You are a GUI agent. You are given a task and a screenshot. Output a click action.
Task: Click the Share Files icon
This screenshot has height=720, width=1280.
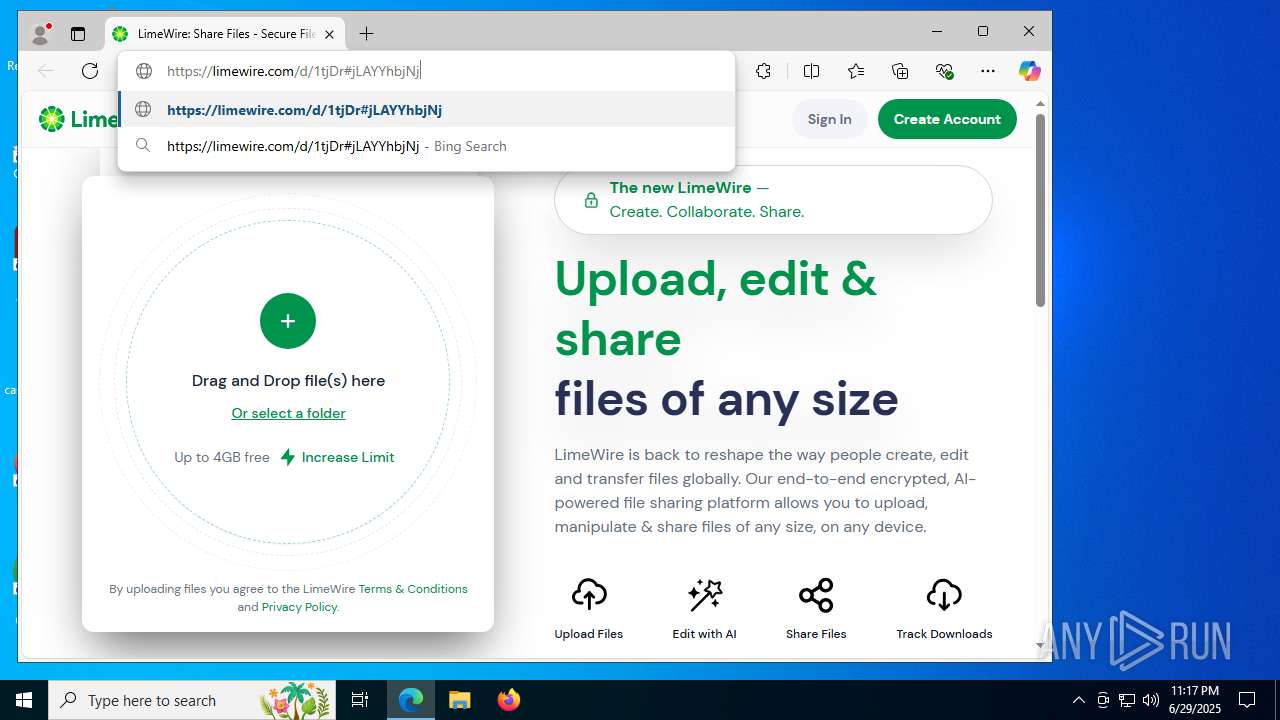(816, 595)
